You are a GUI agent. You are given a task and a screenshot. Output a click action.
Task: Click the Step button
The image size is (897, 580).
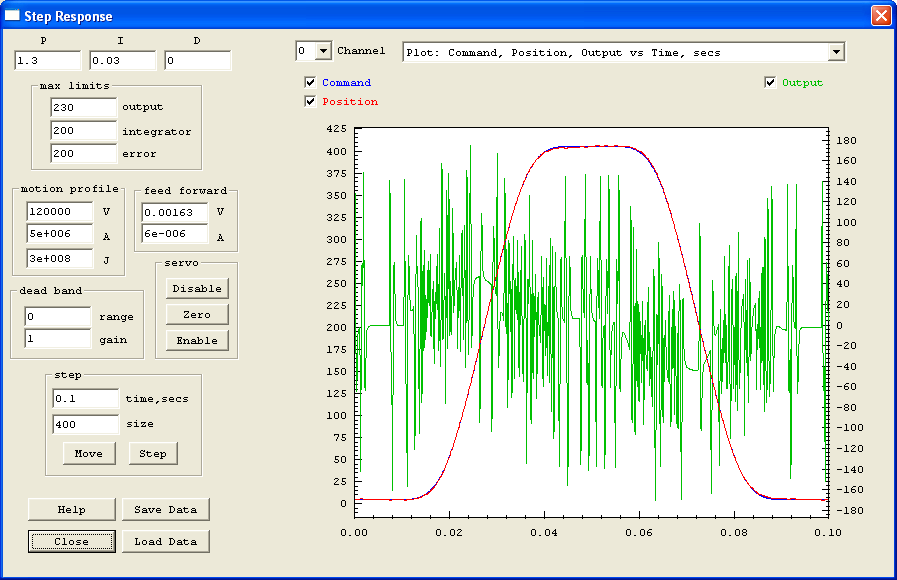click(153, 453)
